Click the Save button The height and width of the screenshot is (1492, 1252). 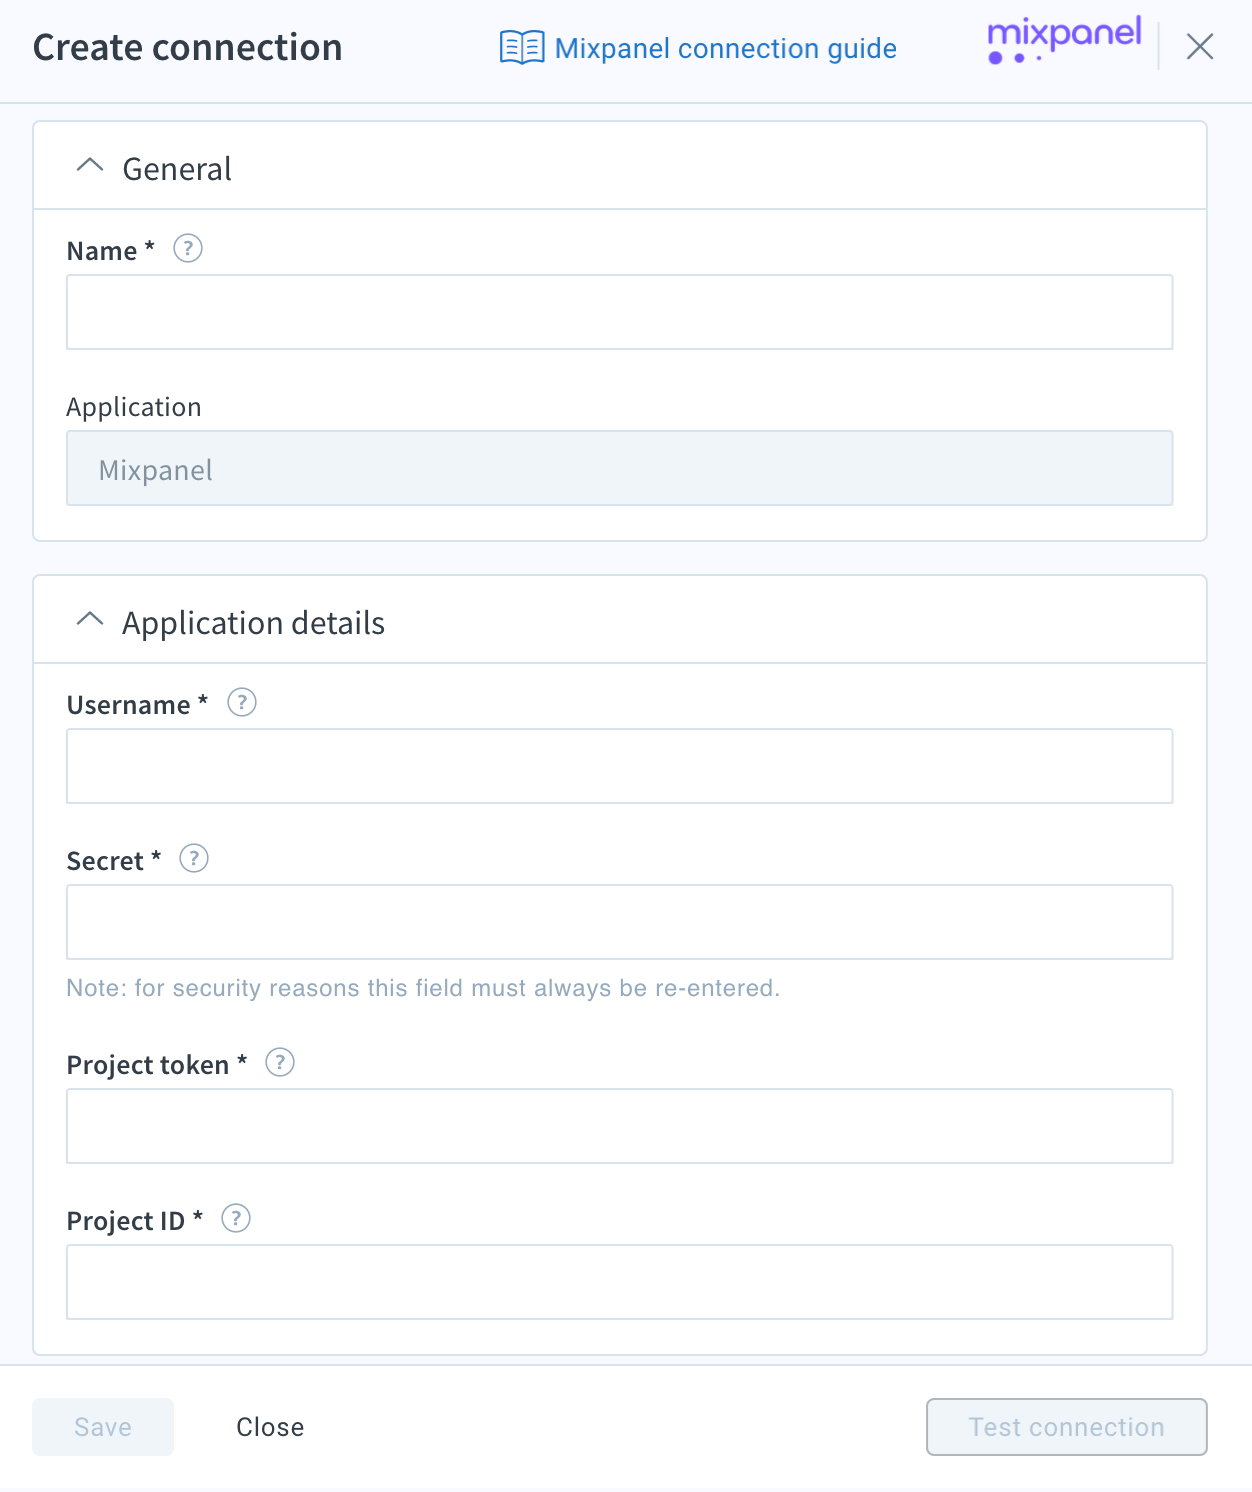(103, 1427)
